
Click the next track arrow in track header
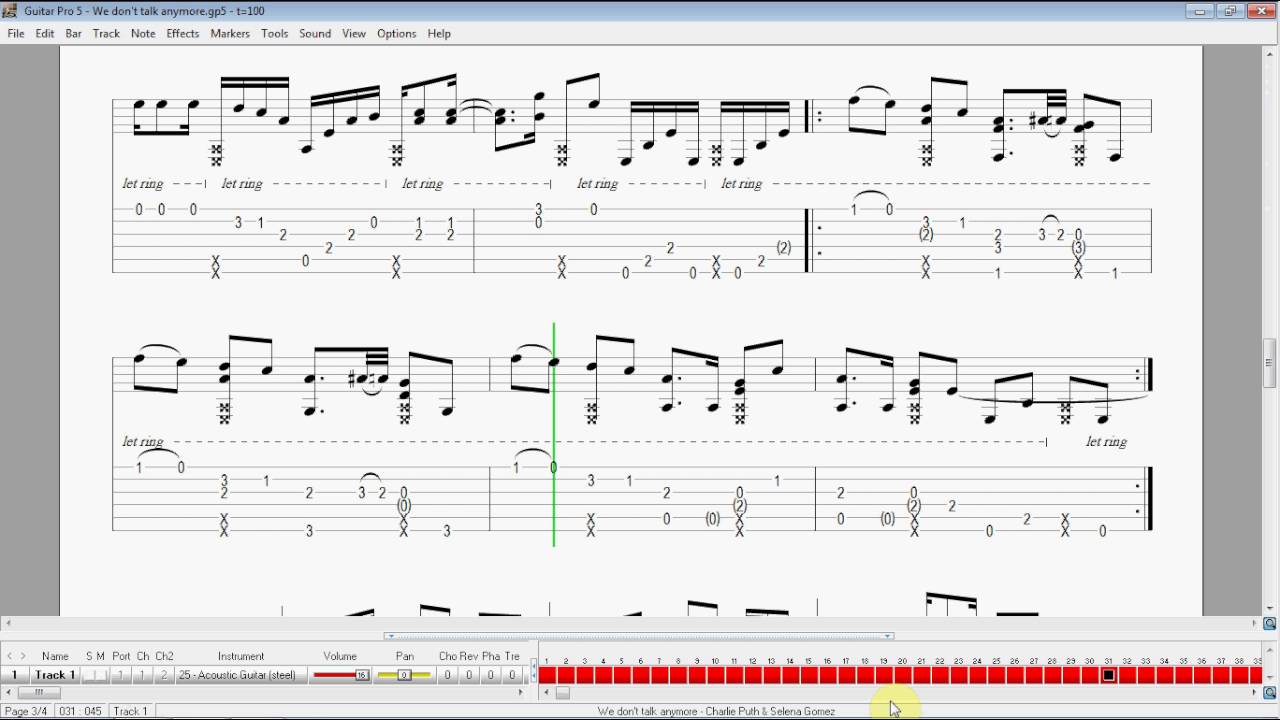coord(24,656)
